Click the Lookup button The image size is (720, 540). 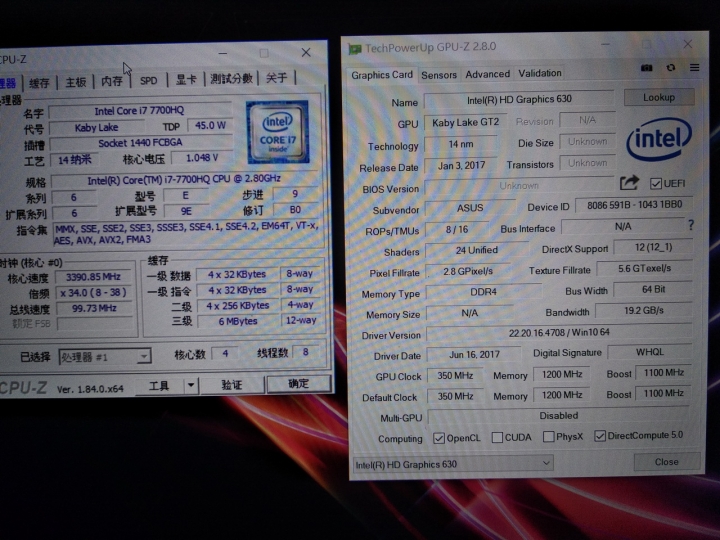[x=659, y=97]
